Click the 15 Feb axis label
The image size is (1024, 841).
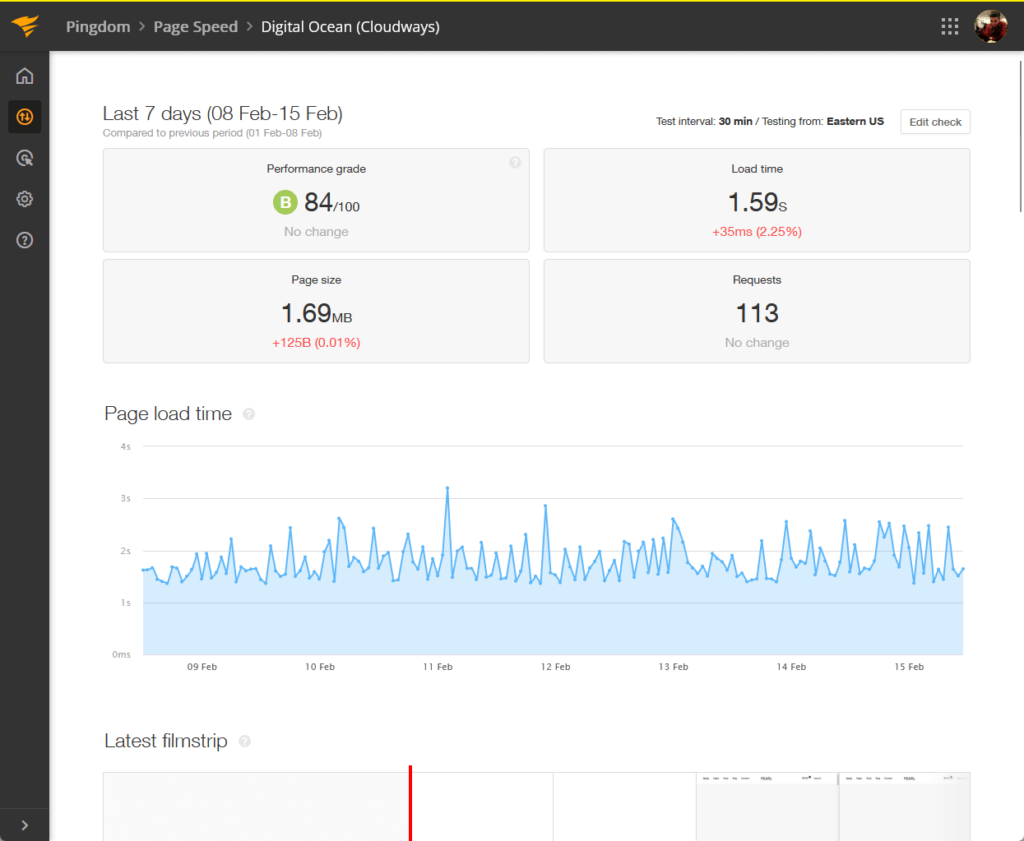pos(909,667)
